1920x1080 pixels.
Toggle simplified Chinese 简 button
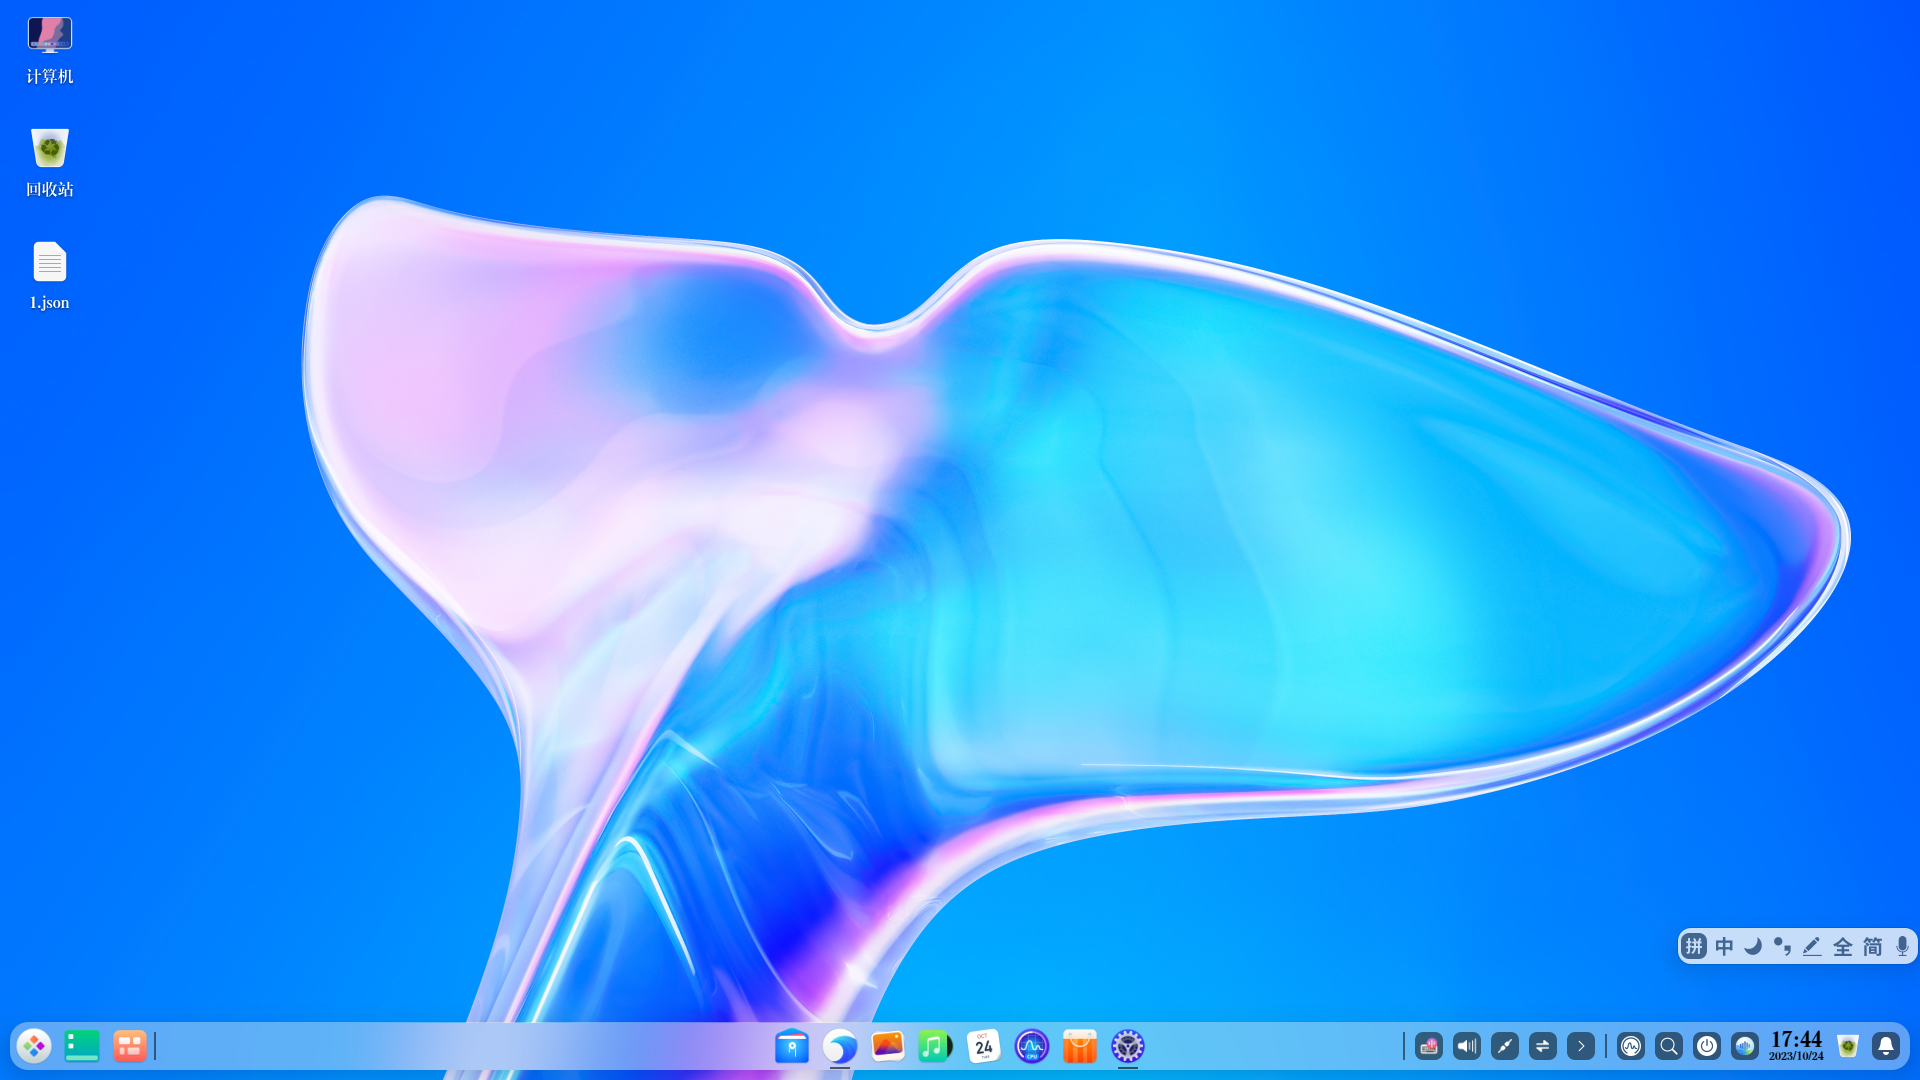click(x=1873, y=946)
